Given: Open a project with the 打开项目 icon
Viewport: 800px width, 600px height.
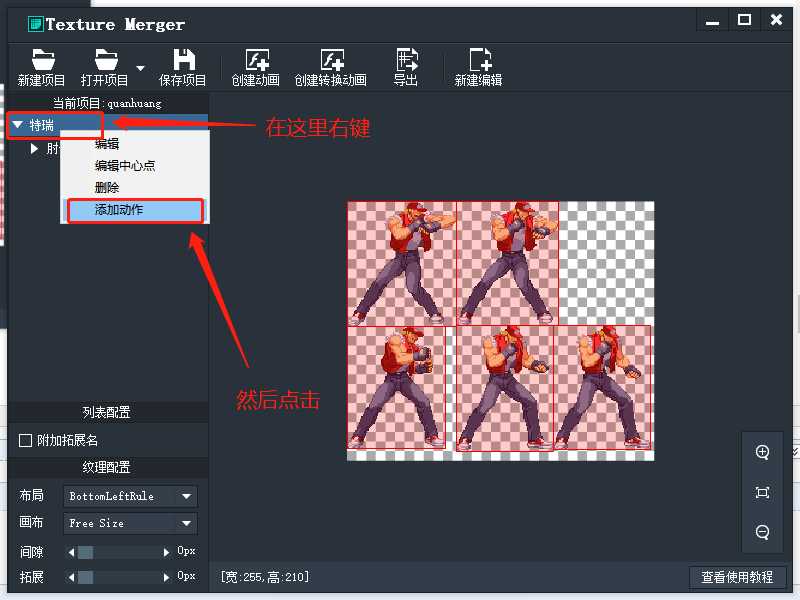Looking at the screenshot, I should pos(106,60).
